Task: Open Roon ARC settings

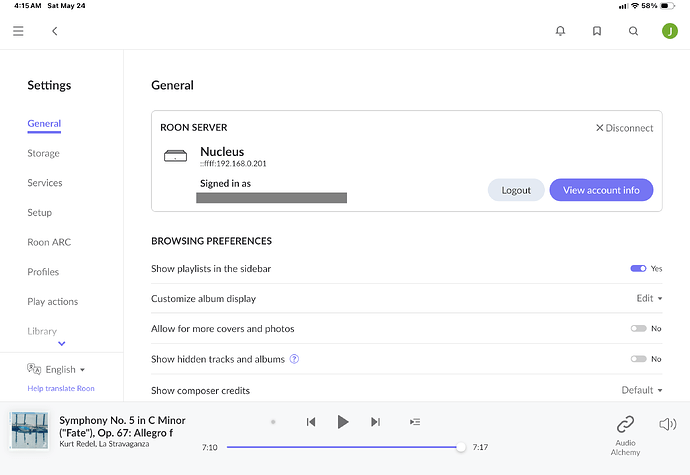Action: click(x=49, y=242)
